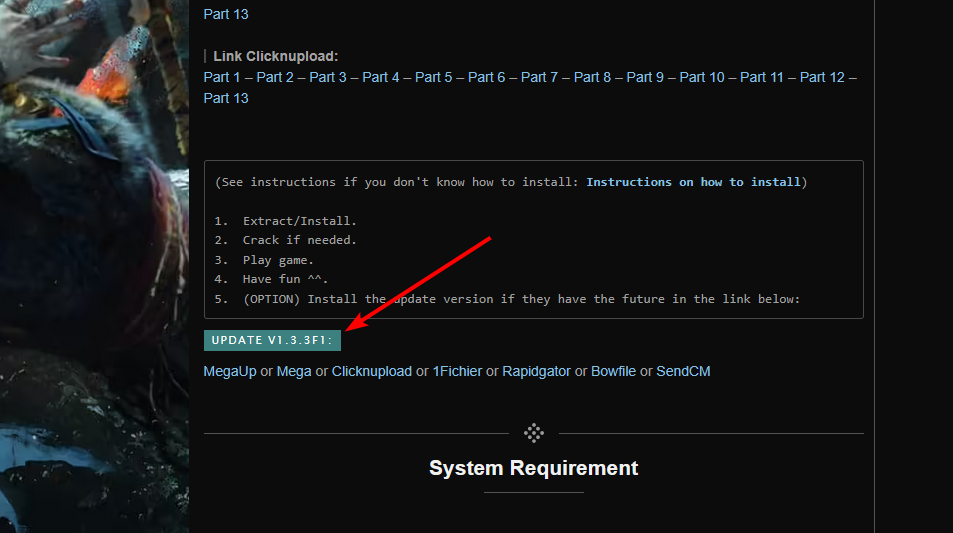Open Part 8 under Link Clicknupload
953x533 pixels.
click(x=593, y=77)
